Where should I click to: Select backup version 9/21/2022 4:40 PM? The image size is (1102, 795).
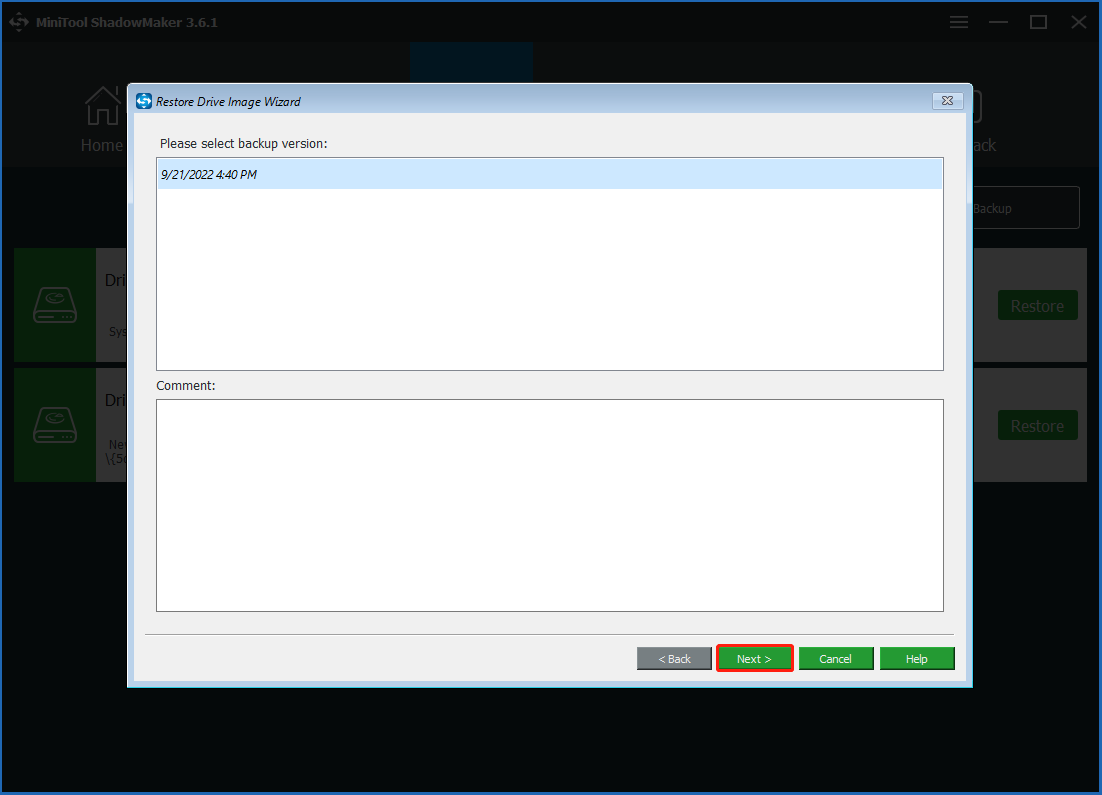[549, 175]
